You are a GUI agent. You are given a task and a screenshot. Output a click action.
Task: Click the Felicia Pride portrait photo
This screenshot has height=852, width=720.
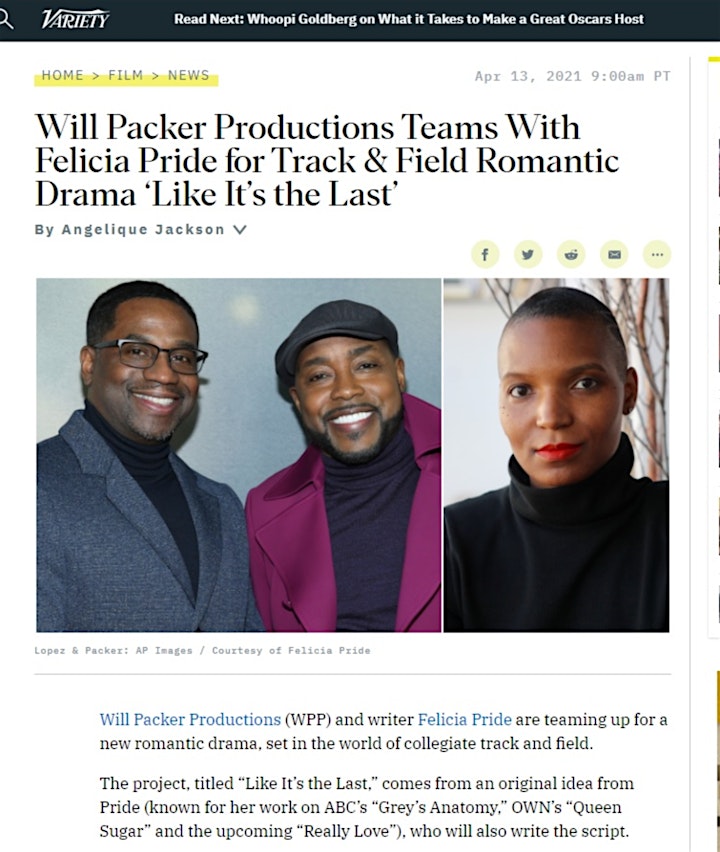[556, 455]
